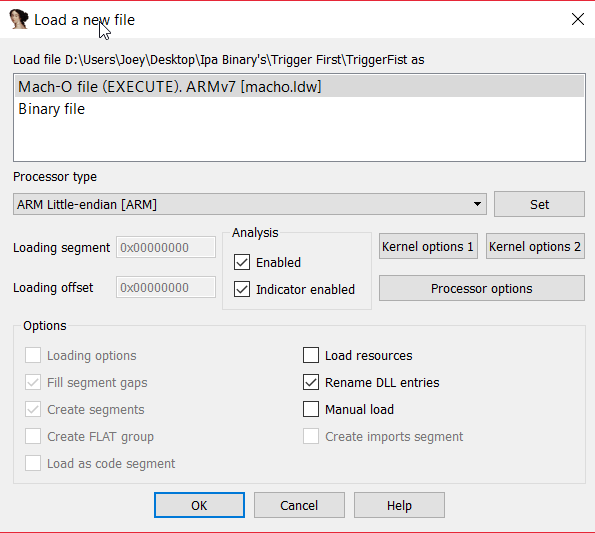Click the Set button
595x533 pixels.
click(539, 204)
